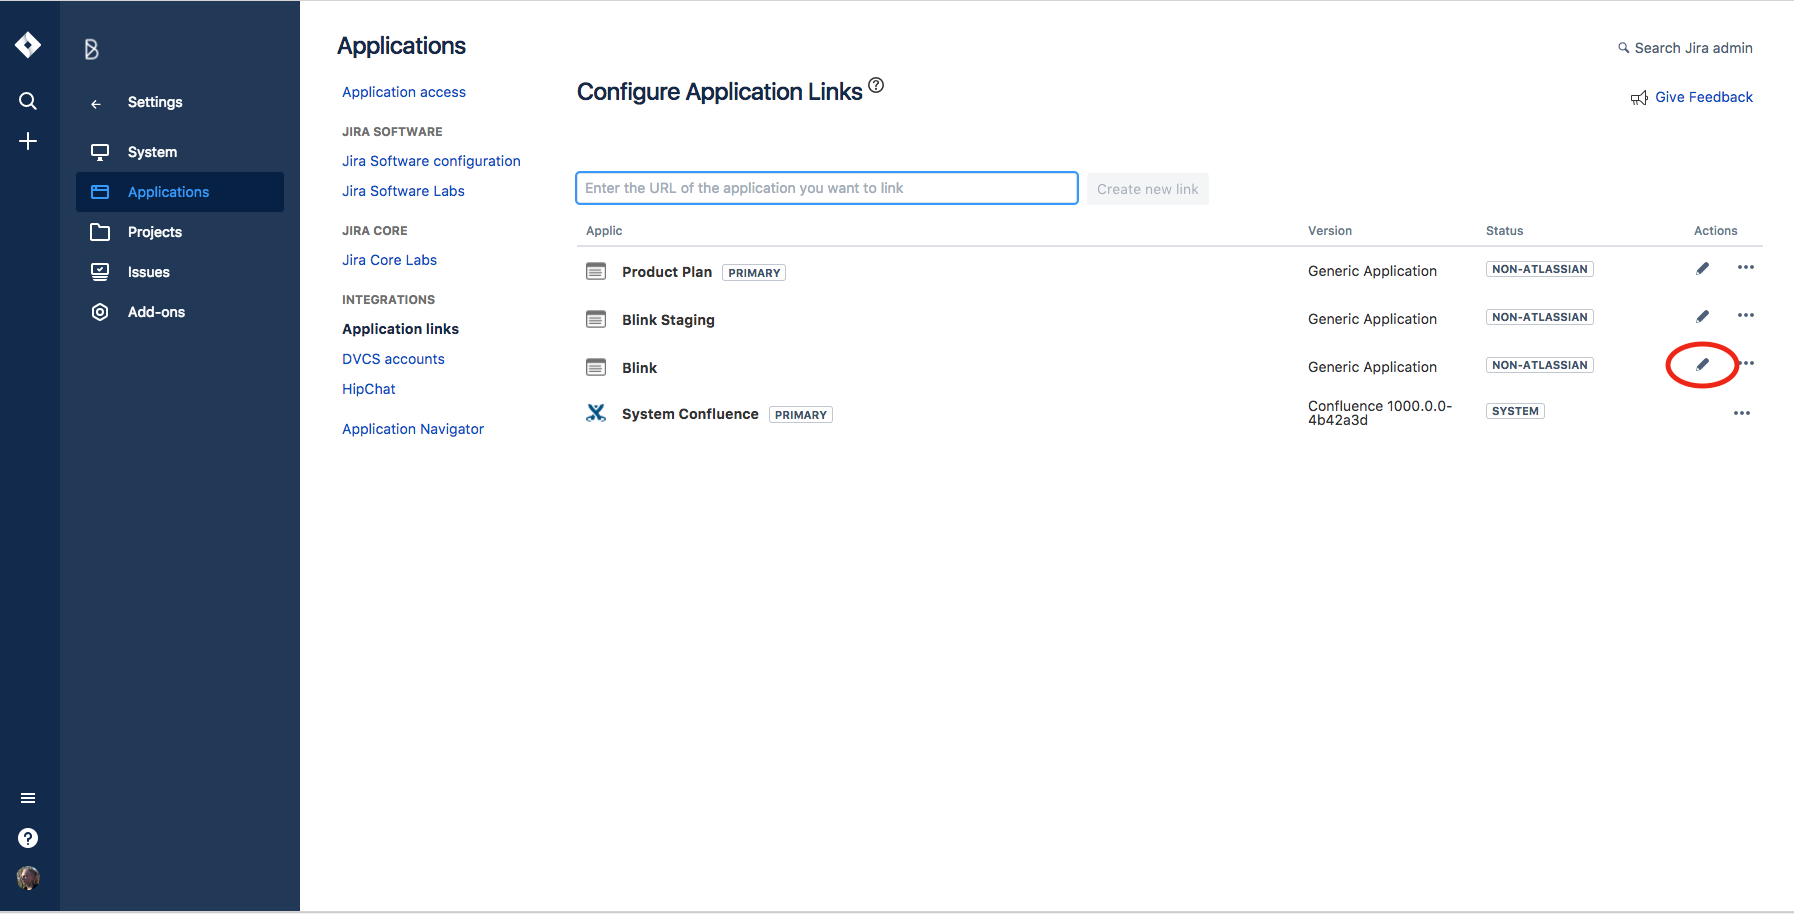Edit the Blink application link with pencil

coord(1702,364)
